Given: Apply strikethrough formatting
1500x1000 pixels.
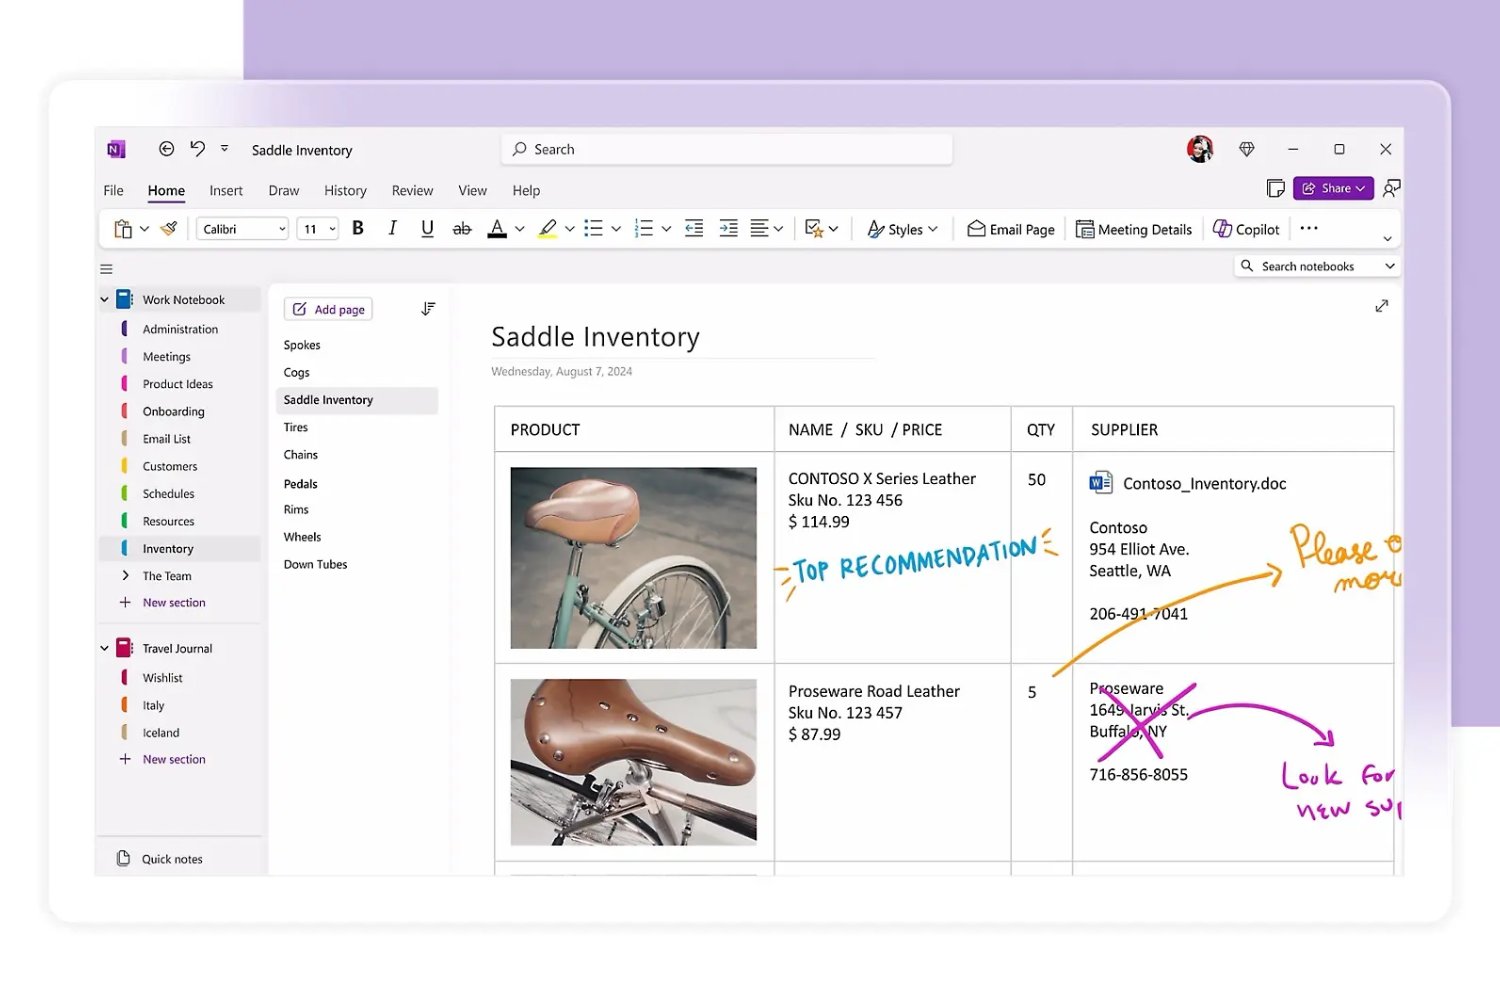Looking at the screenshot, I should click(x=461, y=229).
